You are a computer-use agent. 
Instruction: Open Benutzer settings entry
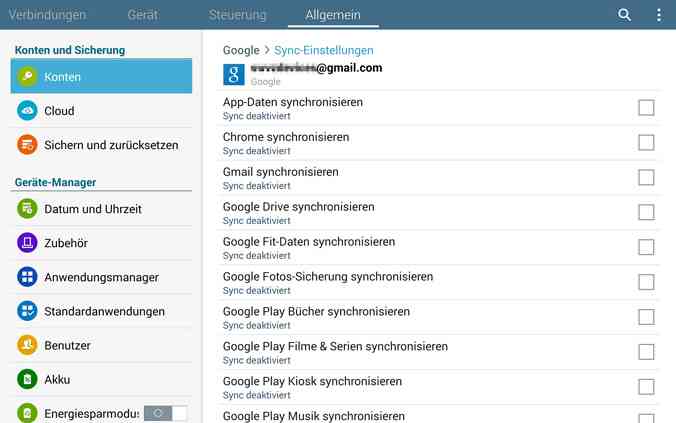tap(101, 345)
